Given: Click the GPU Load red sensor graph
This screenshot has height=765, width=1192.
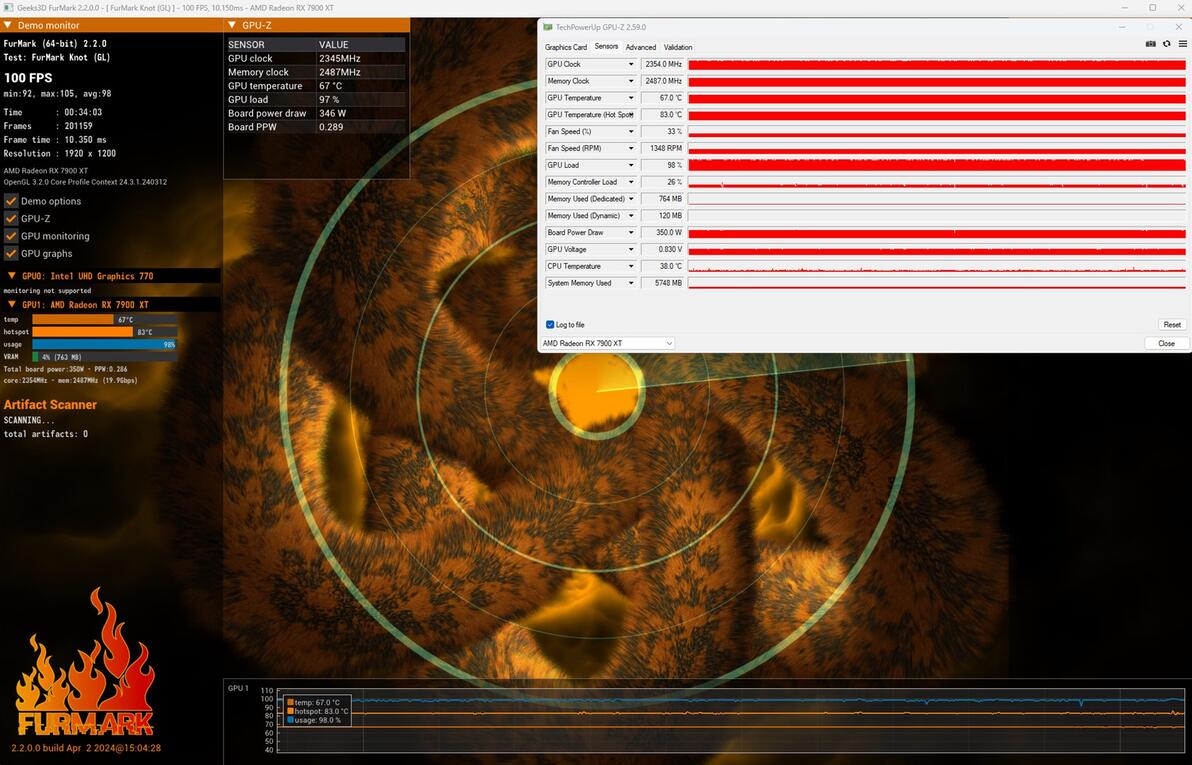Looking at the screenshot, I should pos(937,165).
